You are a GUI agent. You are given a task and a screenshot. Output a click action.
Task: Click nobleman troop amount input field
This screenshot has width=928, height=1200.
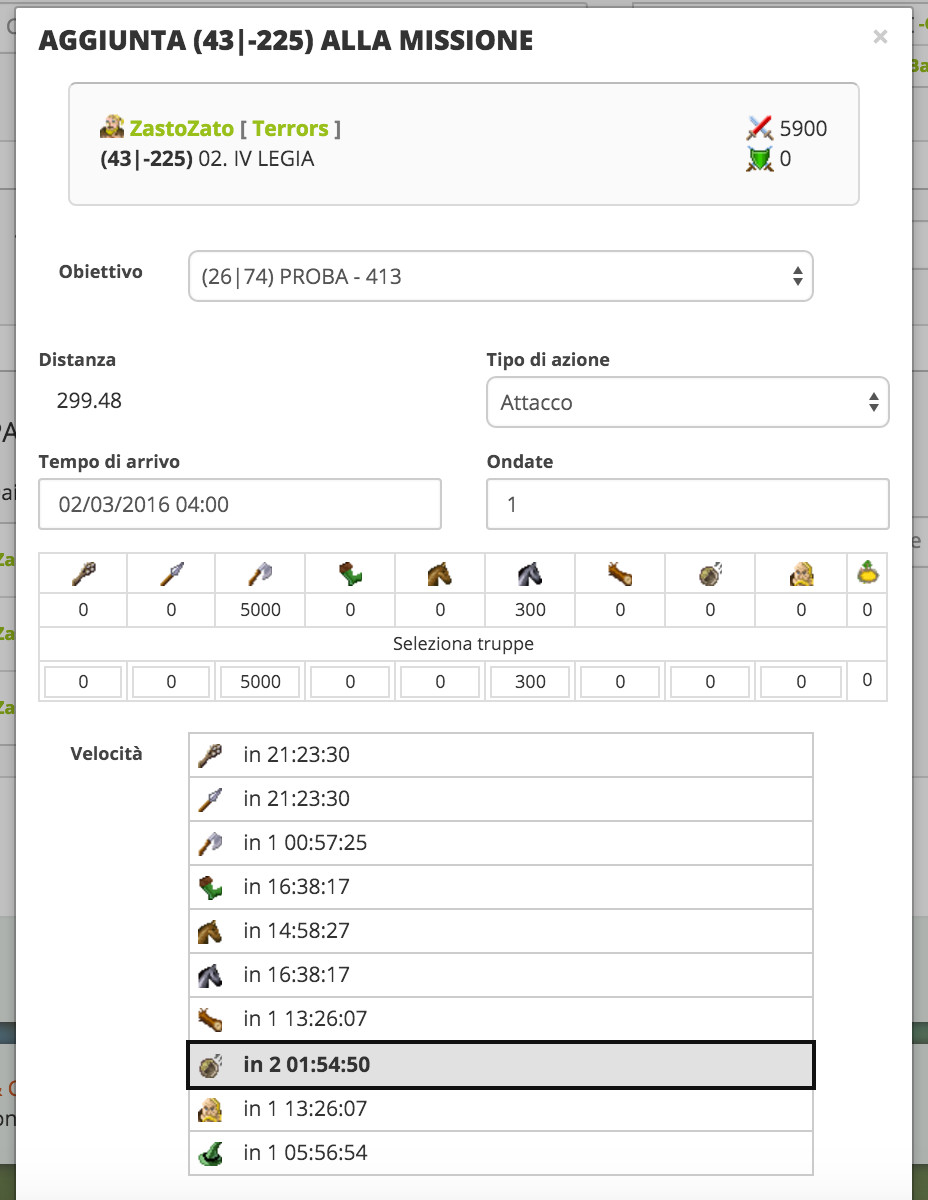coord(801,682)
